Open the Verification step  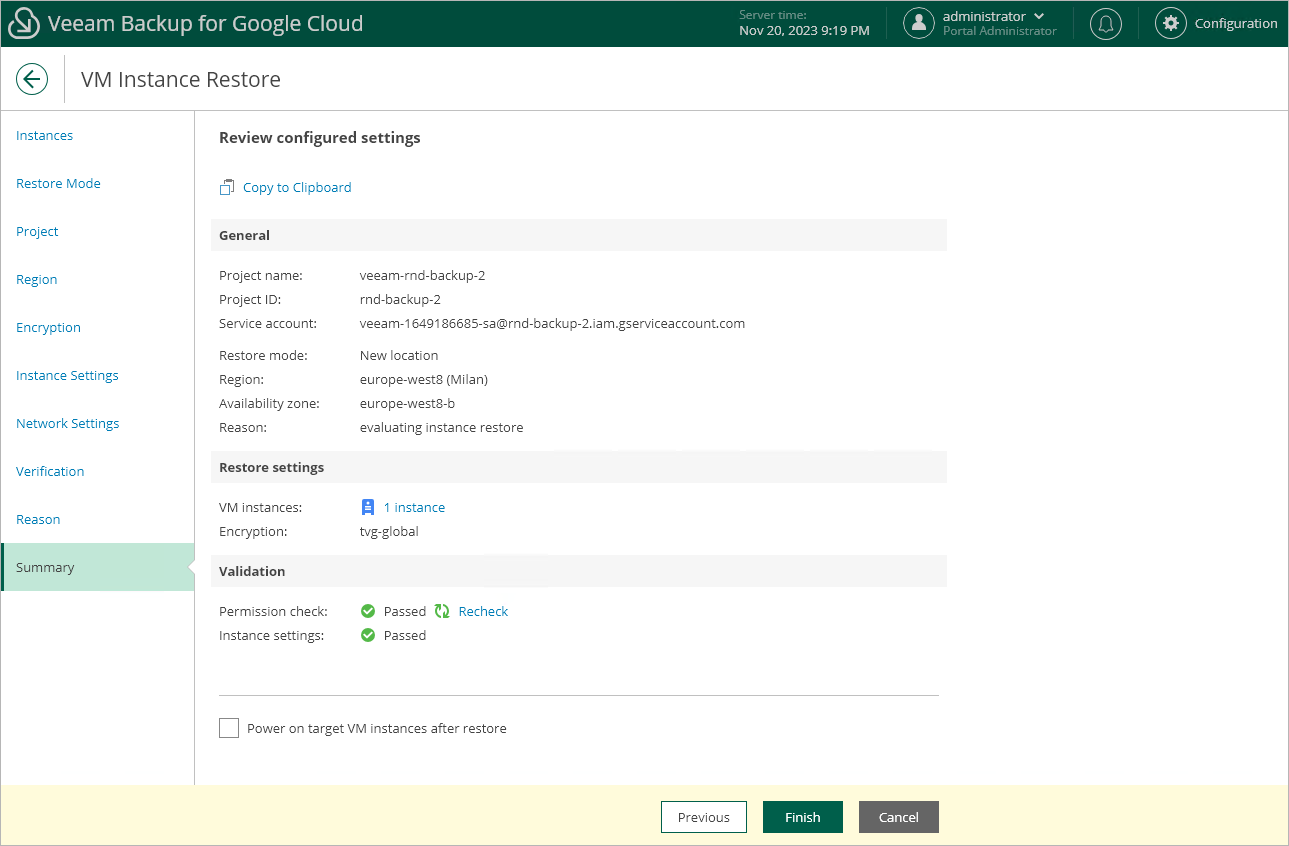(50, 471)
